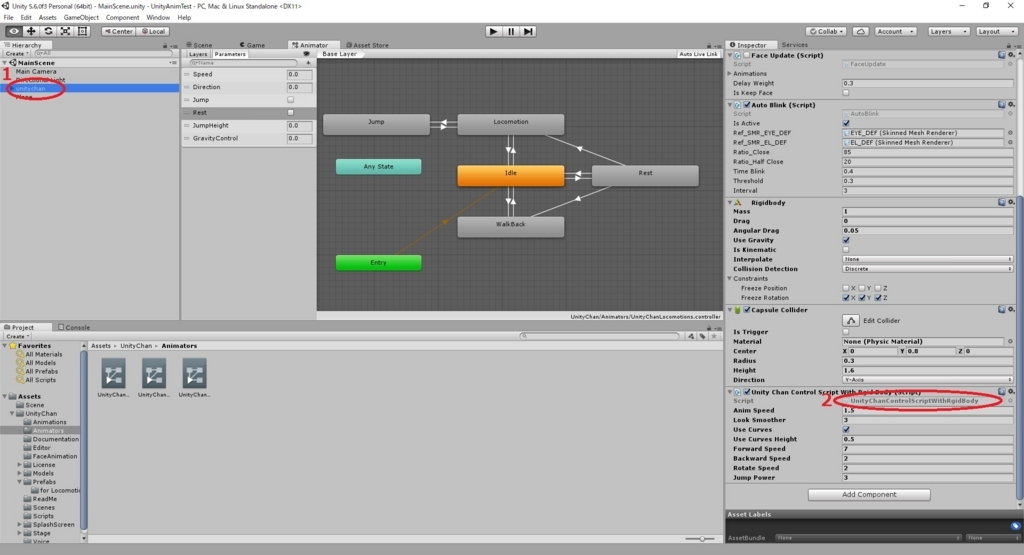Switch to the Asset Store tab
Viewport: 1024px width, 555px height.
coord(367,45)
